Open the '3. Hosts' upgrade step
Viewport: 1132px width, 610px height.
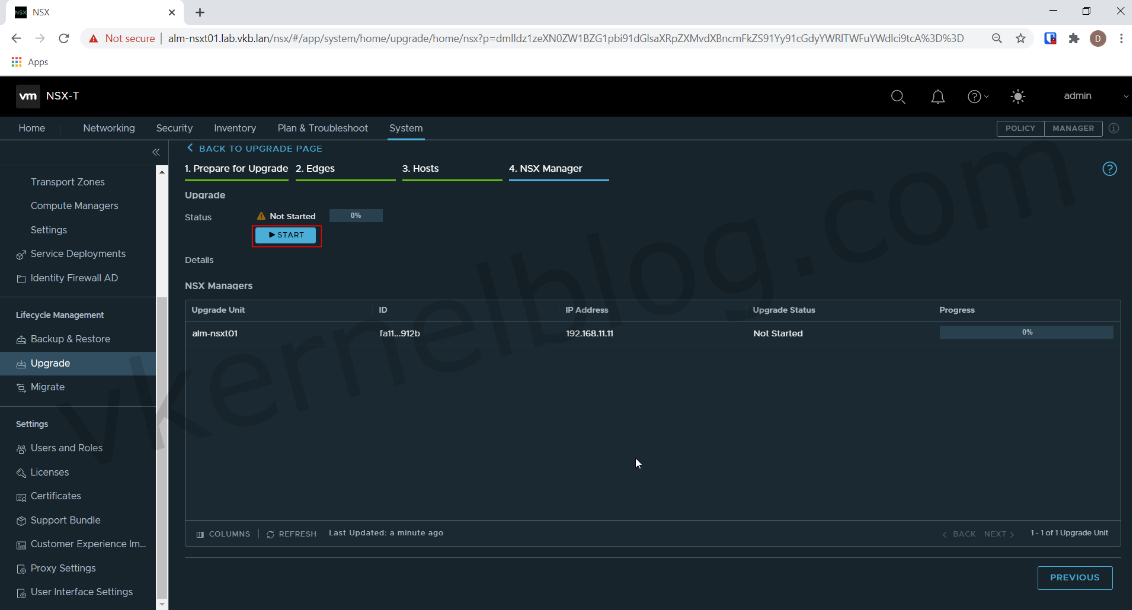coord(421,168)
